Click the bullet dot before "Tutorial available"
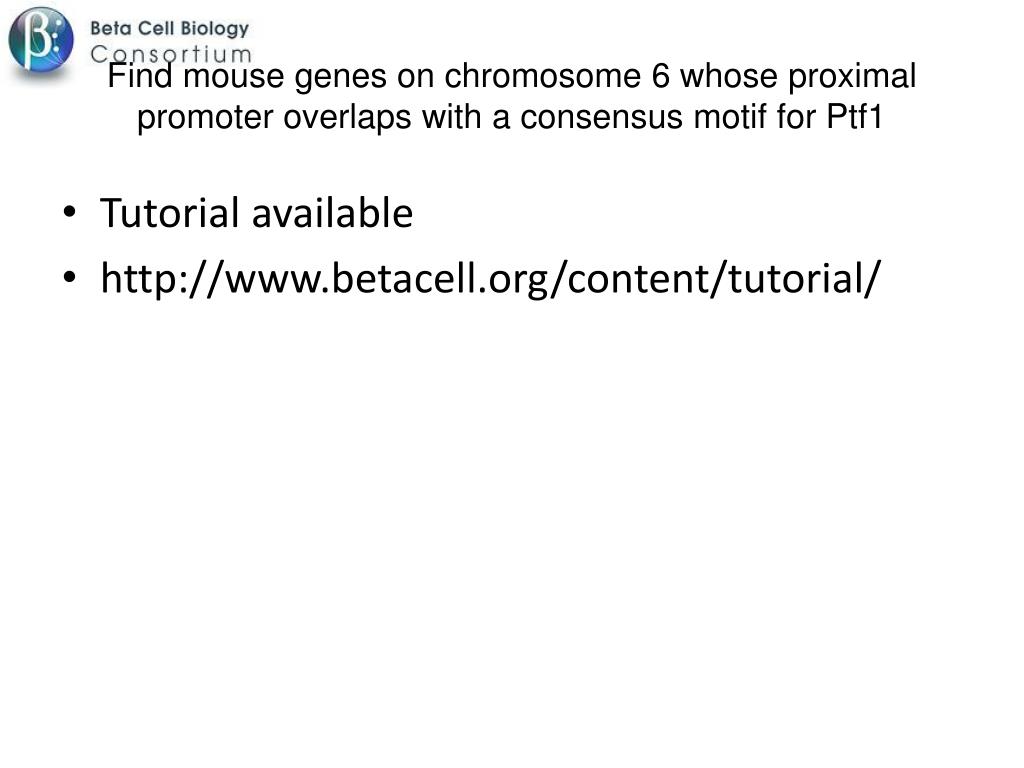Screen dimensions: 1024x768 point(70,212)
